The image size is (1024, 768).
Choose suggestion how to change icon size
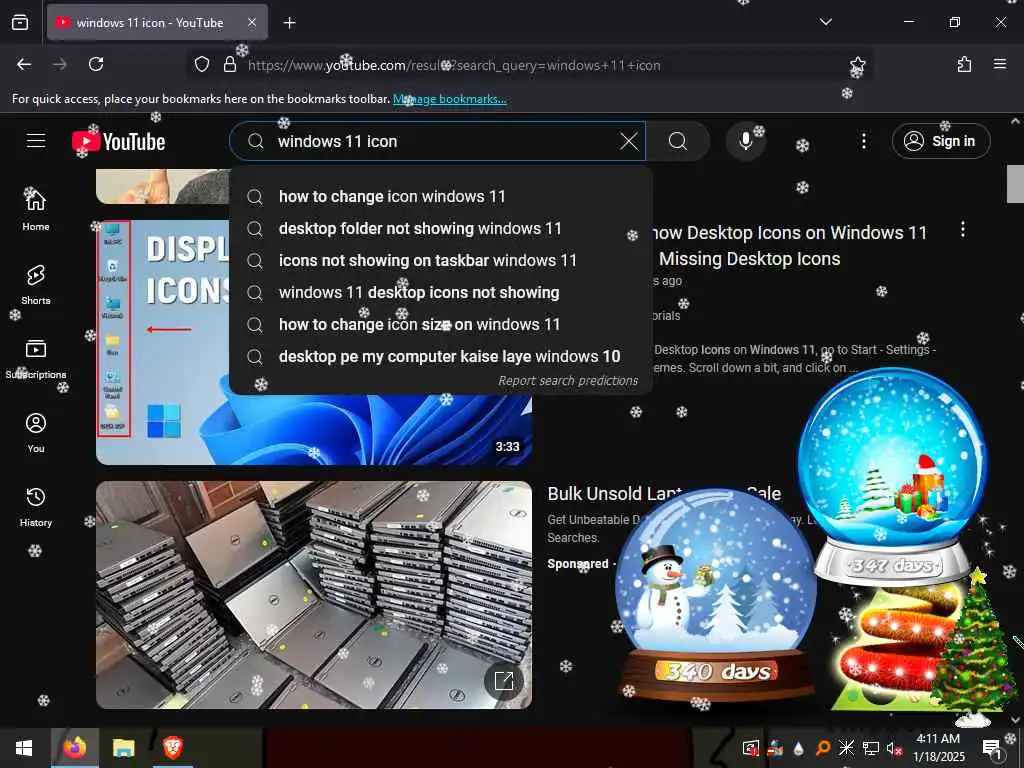(x=441, y=325)
